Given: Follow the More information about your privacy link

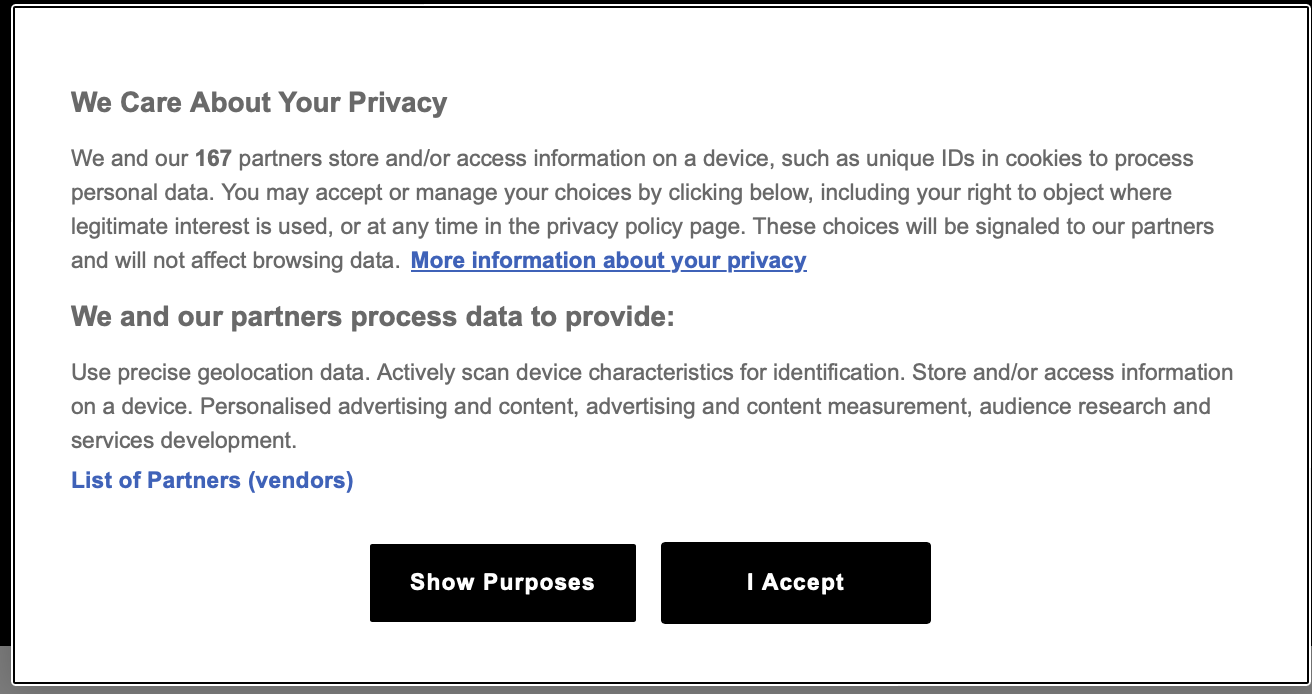Looking at the screenshot, I should (x=608, y=261).
